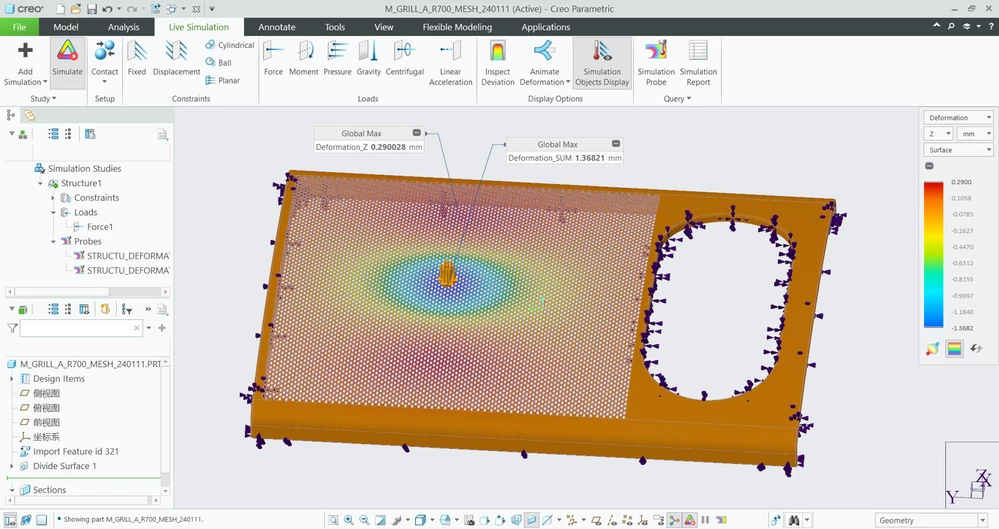Apply a Centrifugal load
999x529 pixels.
pos(405,58)
